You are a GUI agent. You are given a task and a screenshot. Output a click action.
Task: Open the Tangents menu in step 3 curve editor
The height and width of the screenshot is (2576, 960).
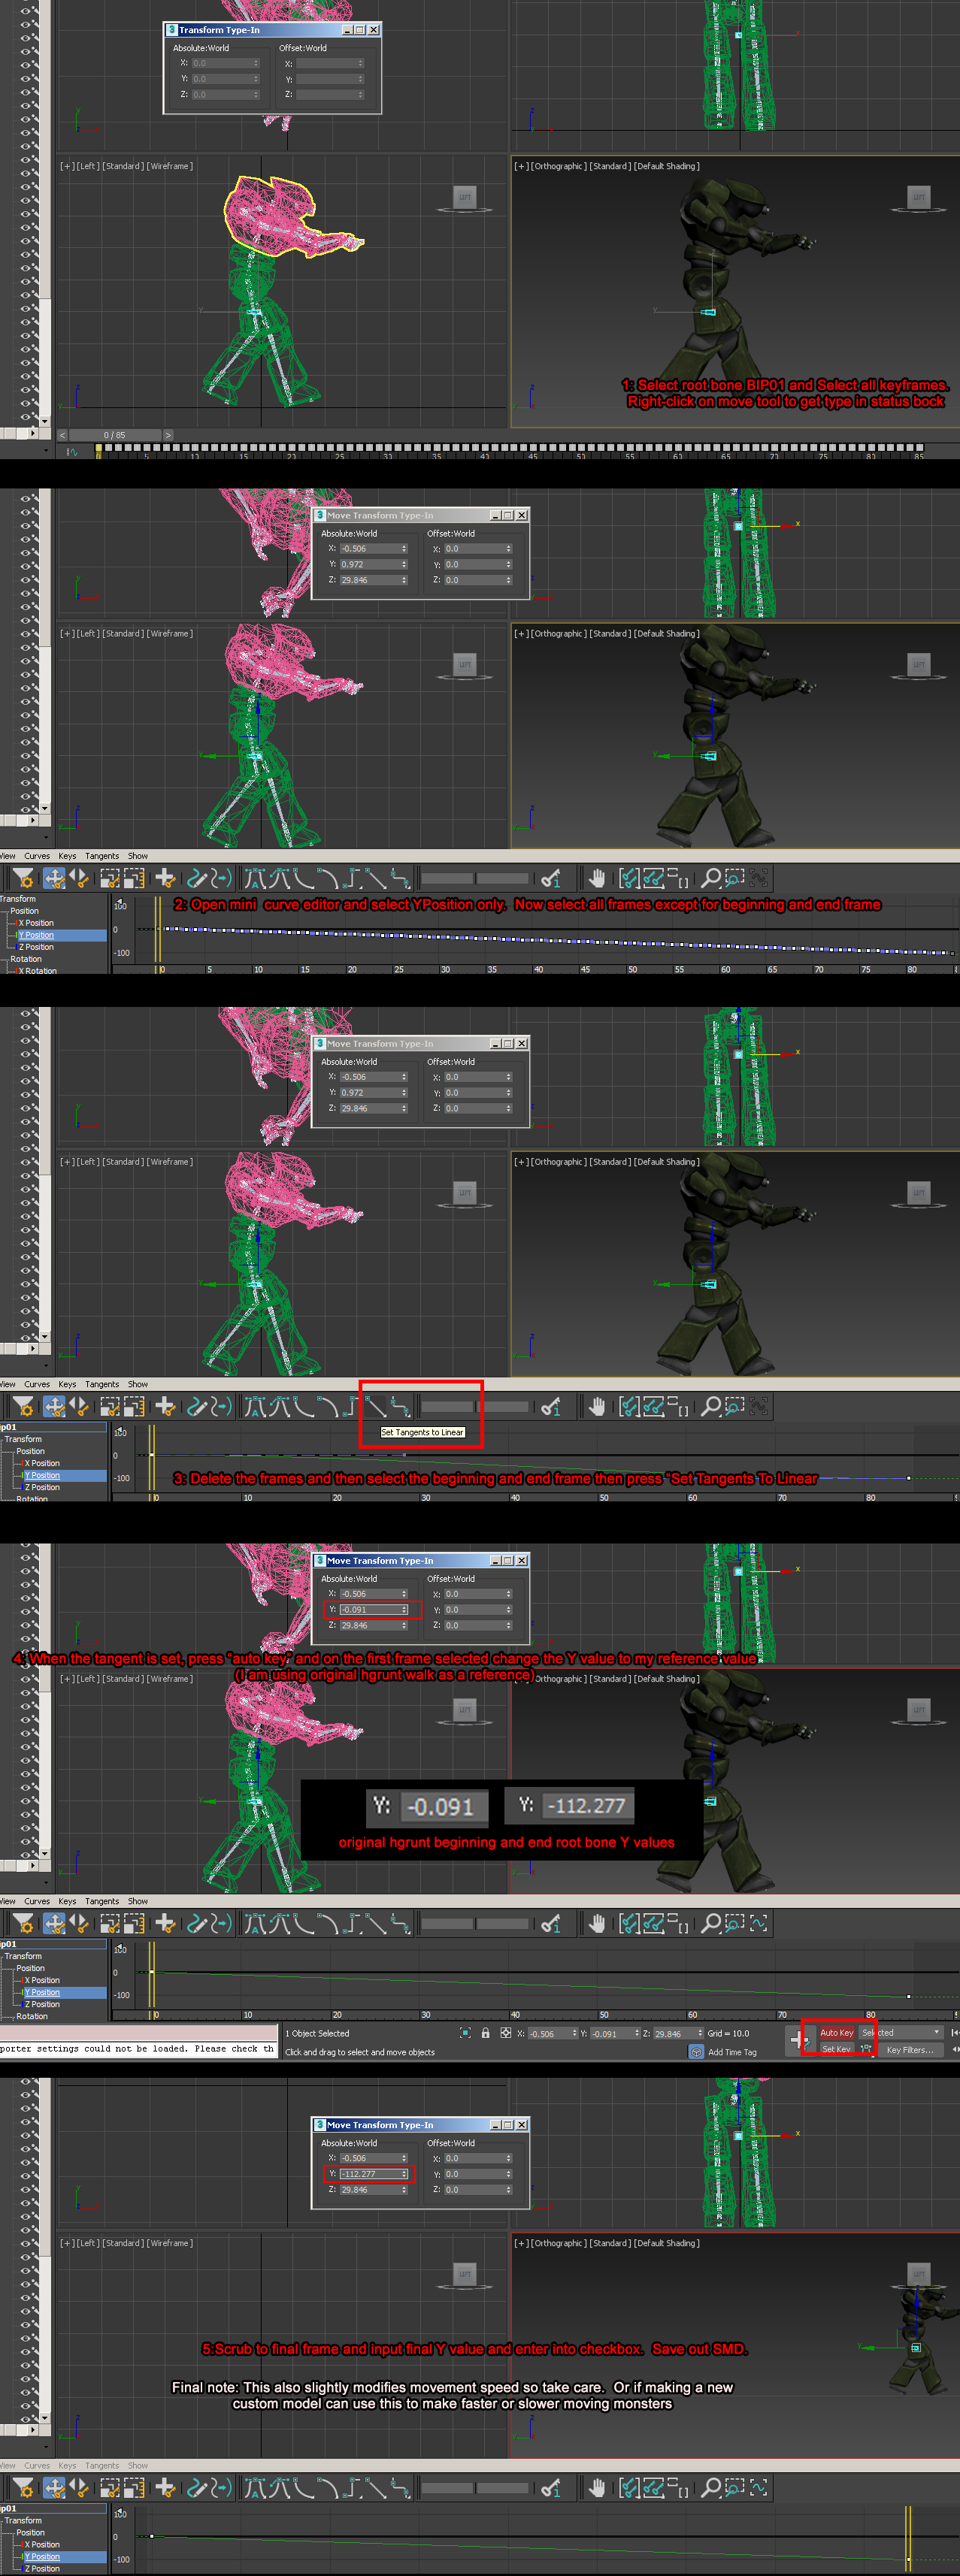102,1384
